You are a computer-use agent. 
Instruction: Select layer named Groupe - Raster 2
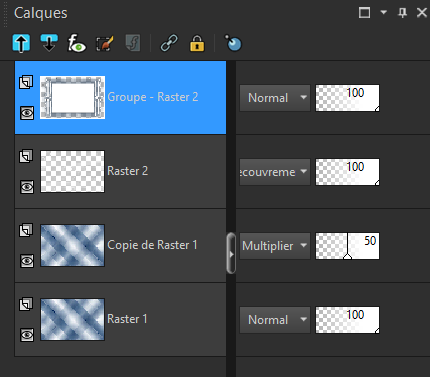click(x=153, y=97)
